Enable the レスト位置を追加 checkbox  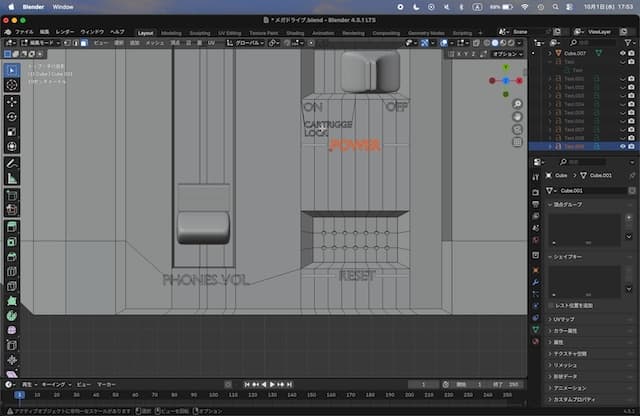[553, 304]
